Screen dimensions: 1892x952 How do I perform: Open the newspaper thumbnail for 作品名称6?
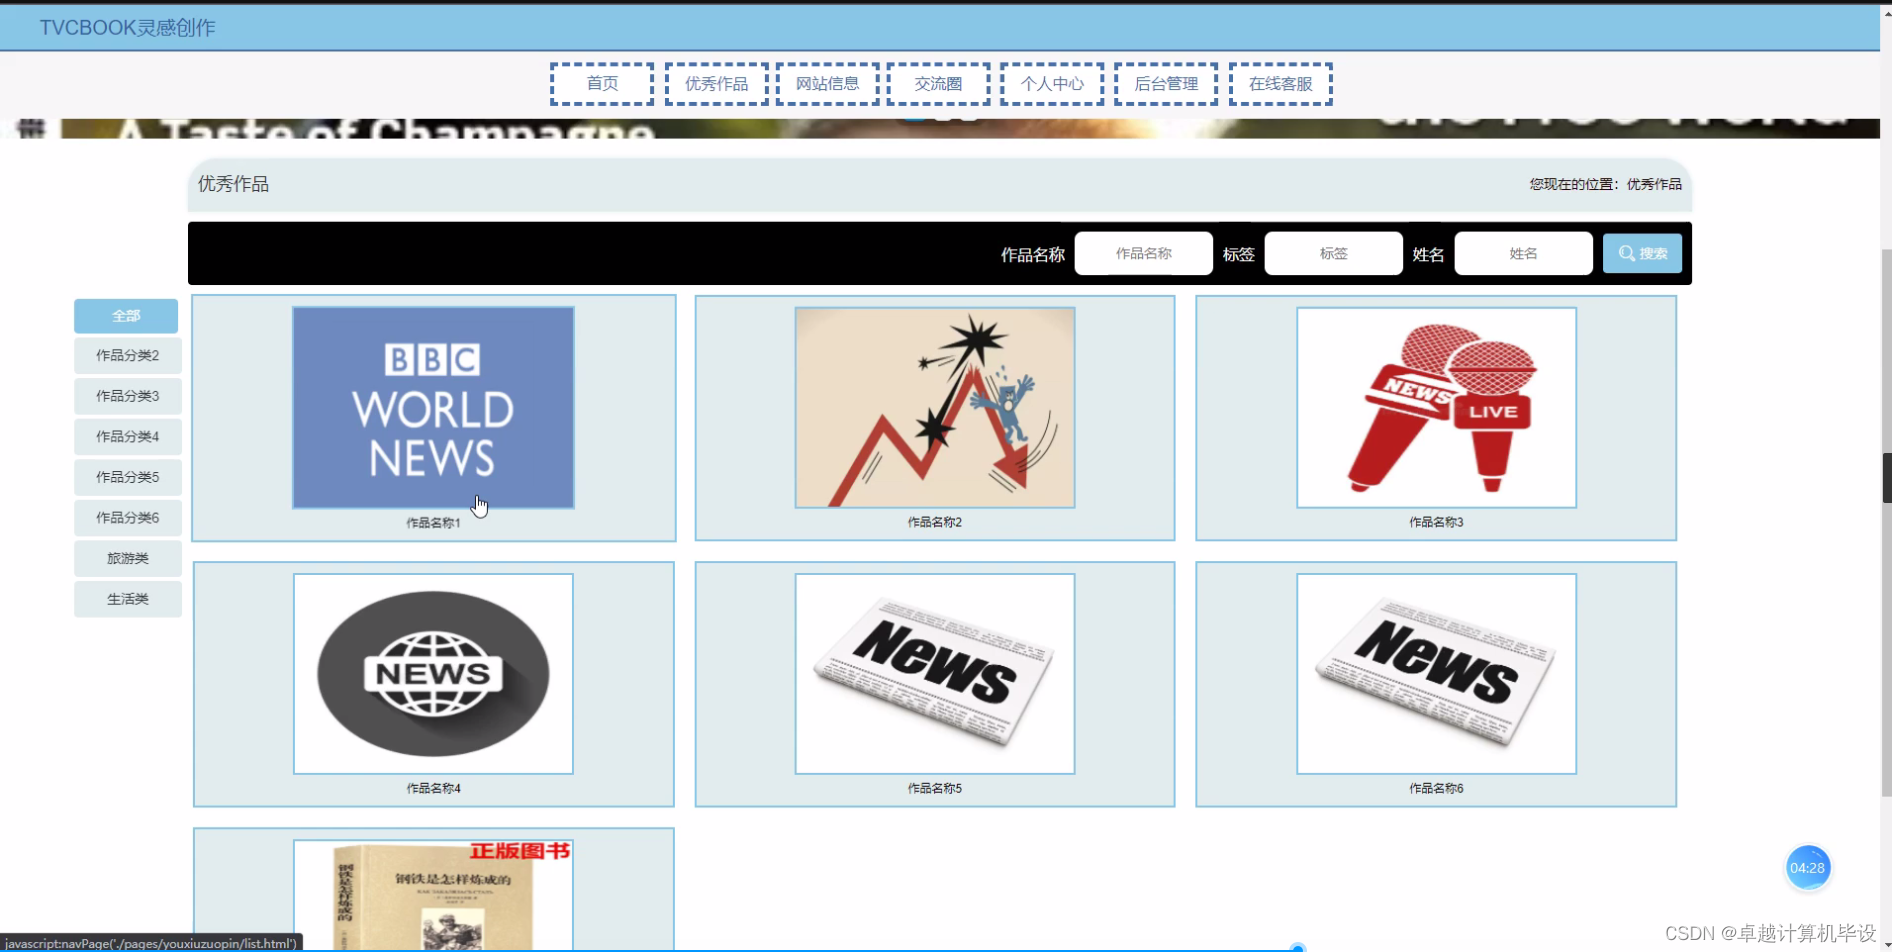[1436, 674]
